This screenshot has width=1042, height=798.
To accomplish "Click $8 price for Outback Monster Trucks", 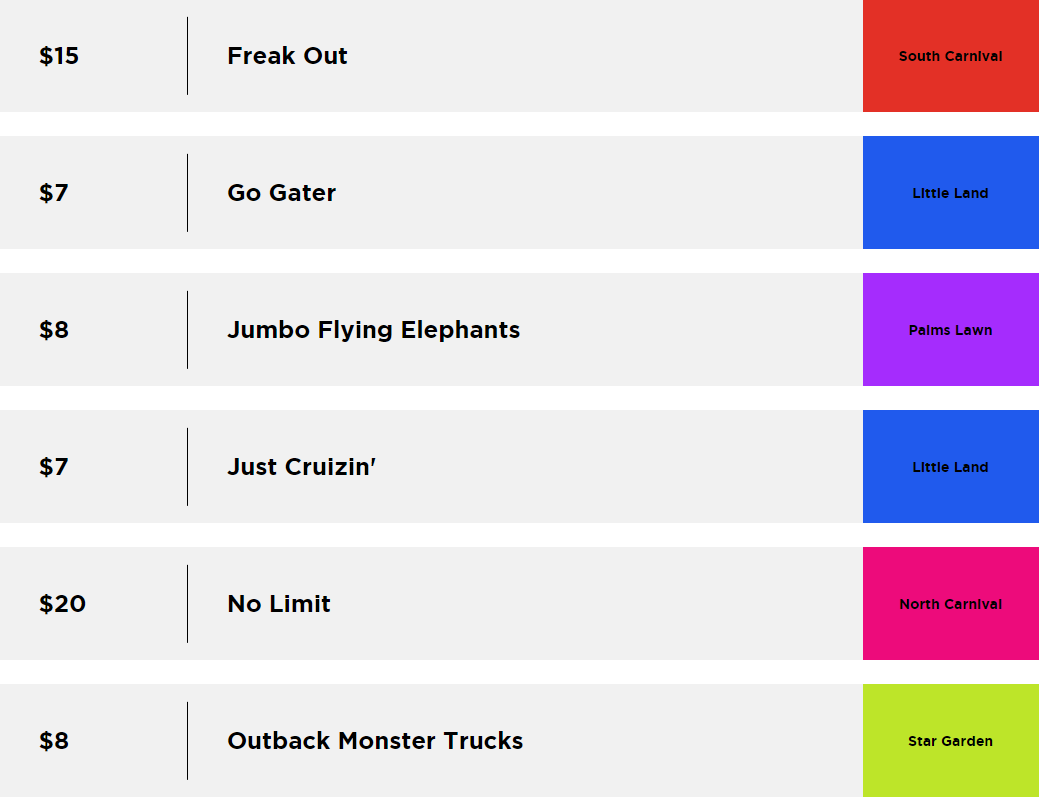I will (x=54, y=741).
